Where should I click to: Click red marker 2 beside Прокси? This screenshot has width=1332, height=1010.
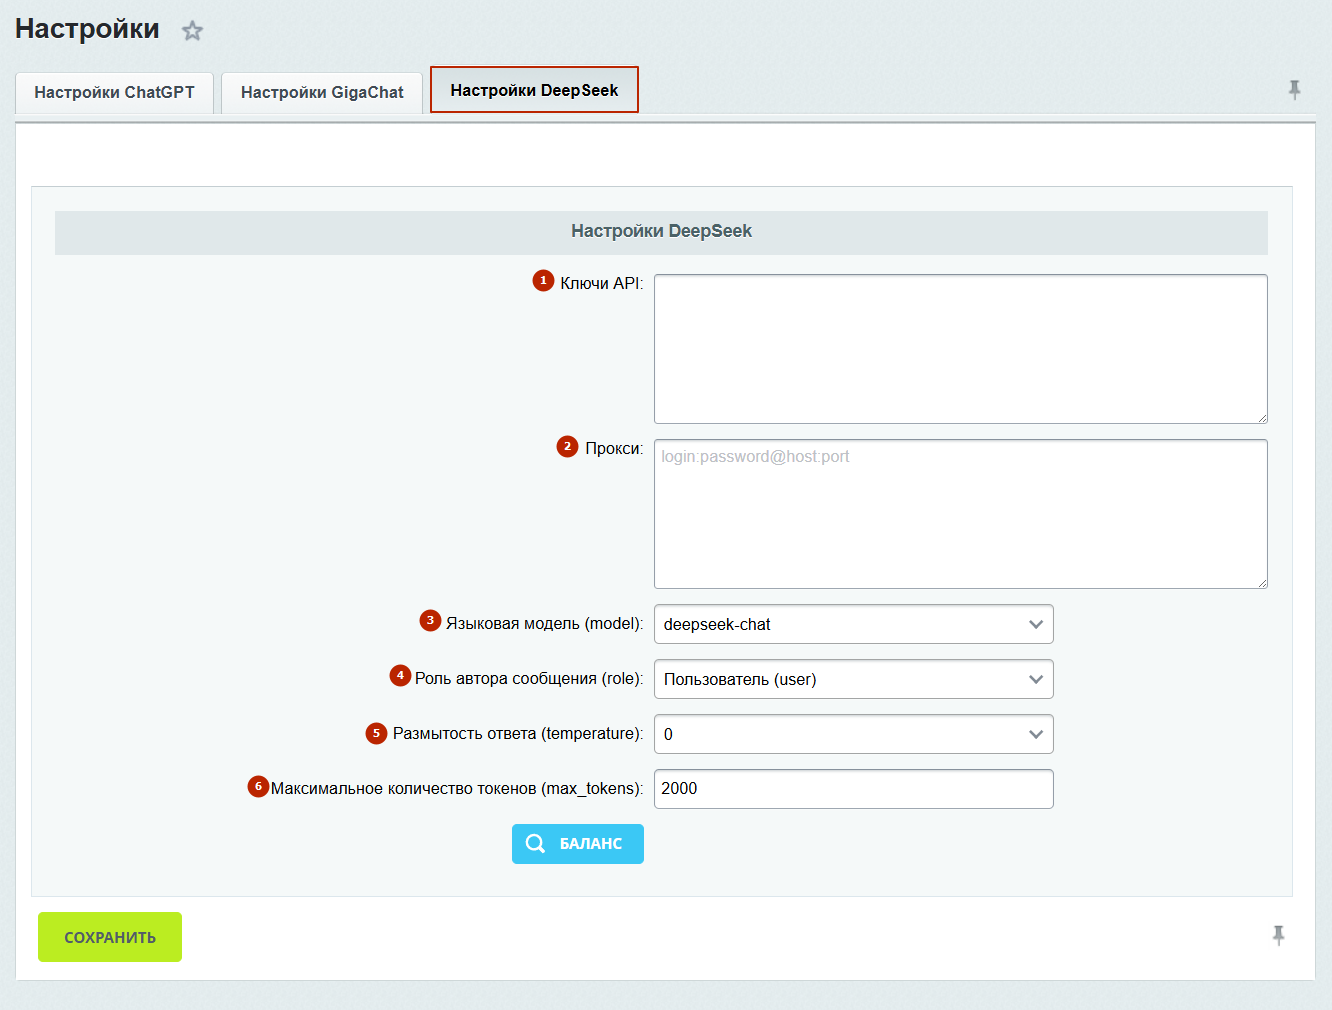tap(567, 446)
